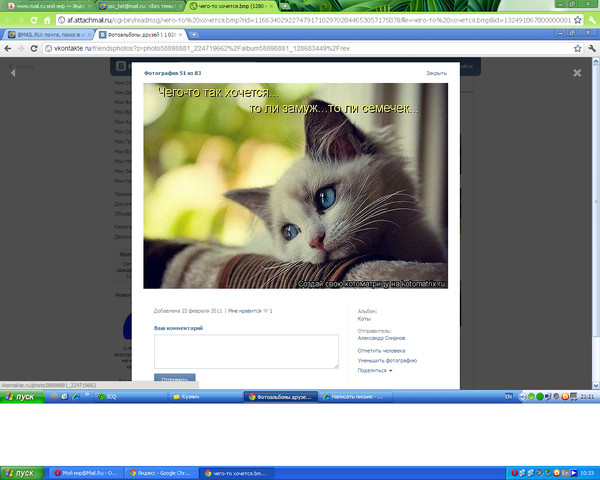The width and height of the screenshot is (600, 480).
Task: Open the wrench menu next to the vkontakte.ru bar
Action: [x=592, y=49]
